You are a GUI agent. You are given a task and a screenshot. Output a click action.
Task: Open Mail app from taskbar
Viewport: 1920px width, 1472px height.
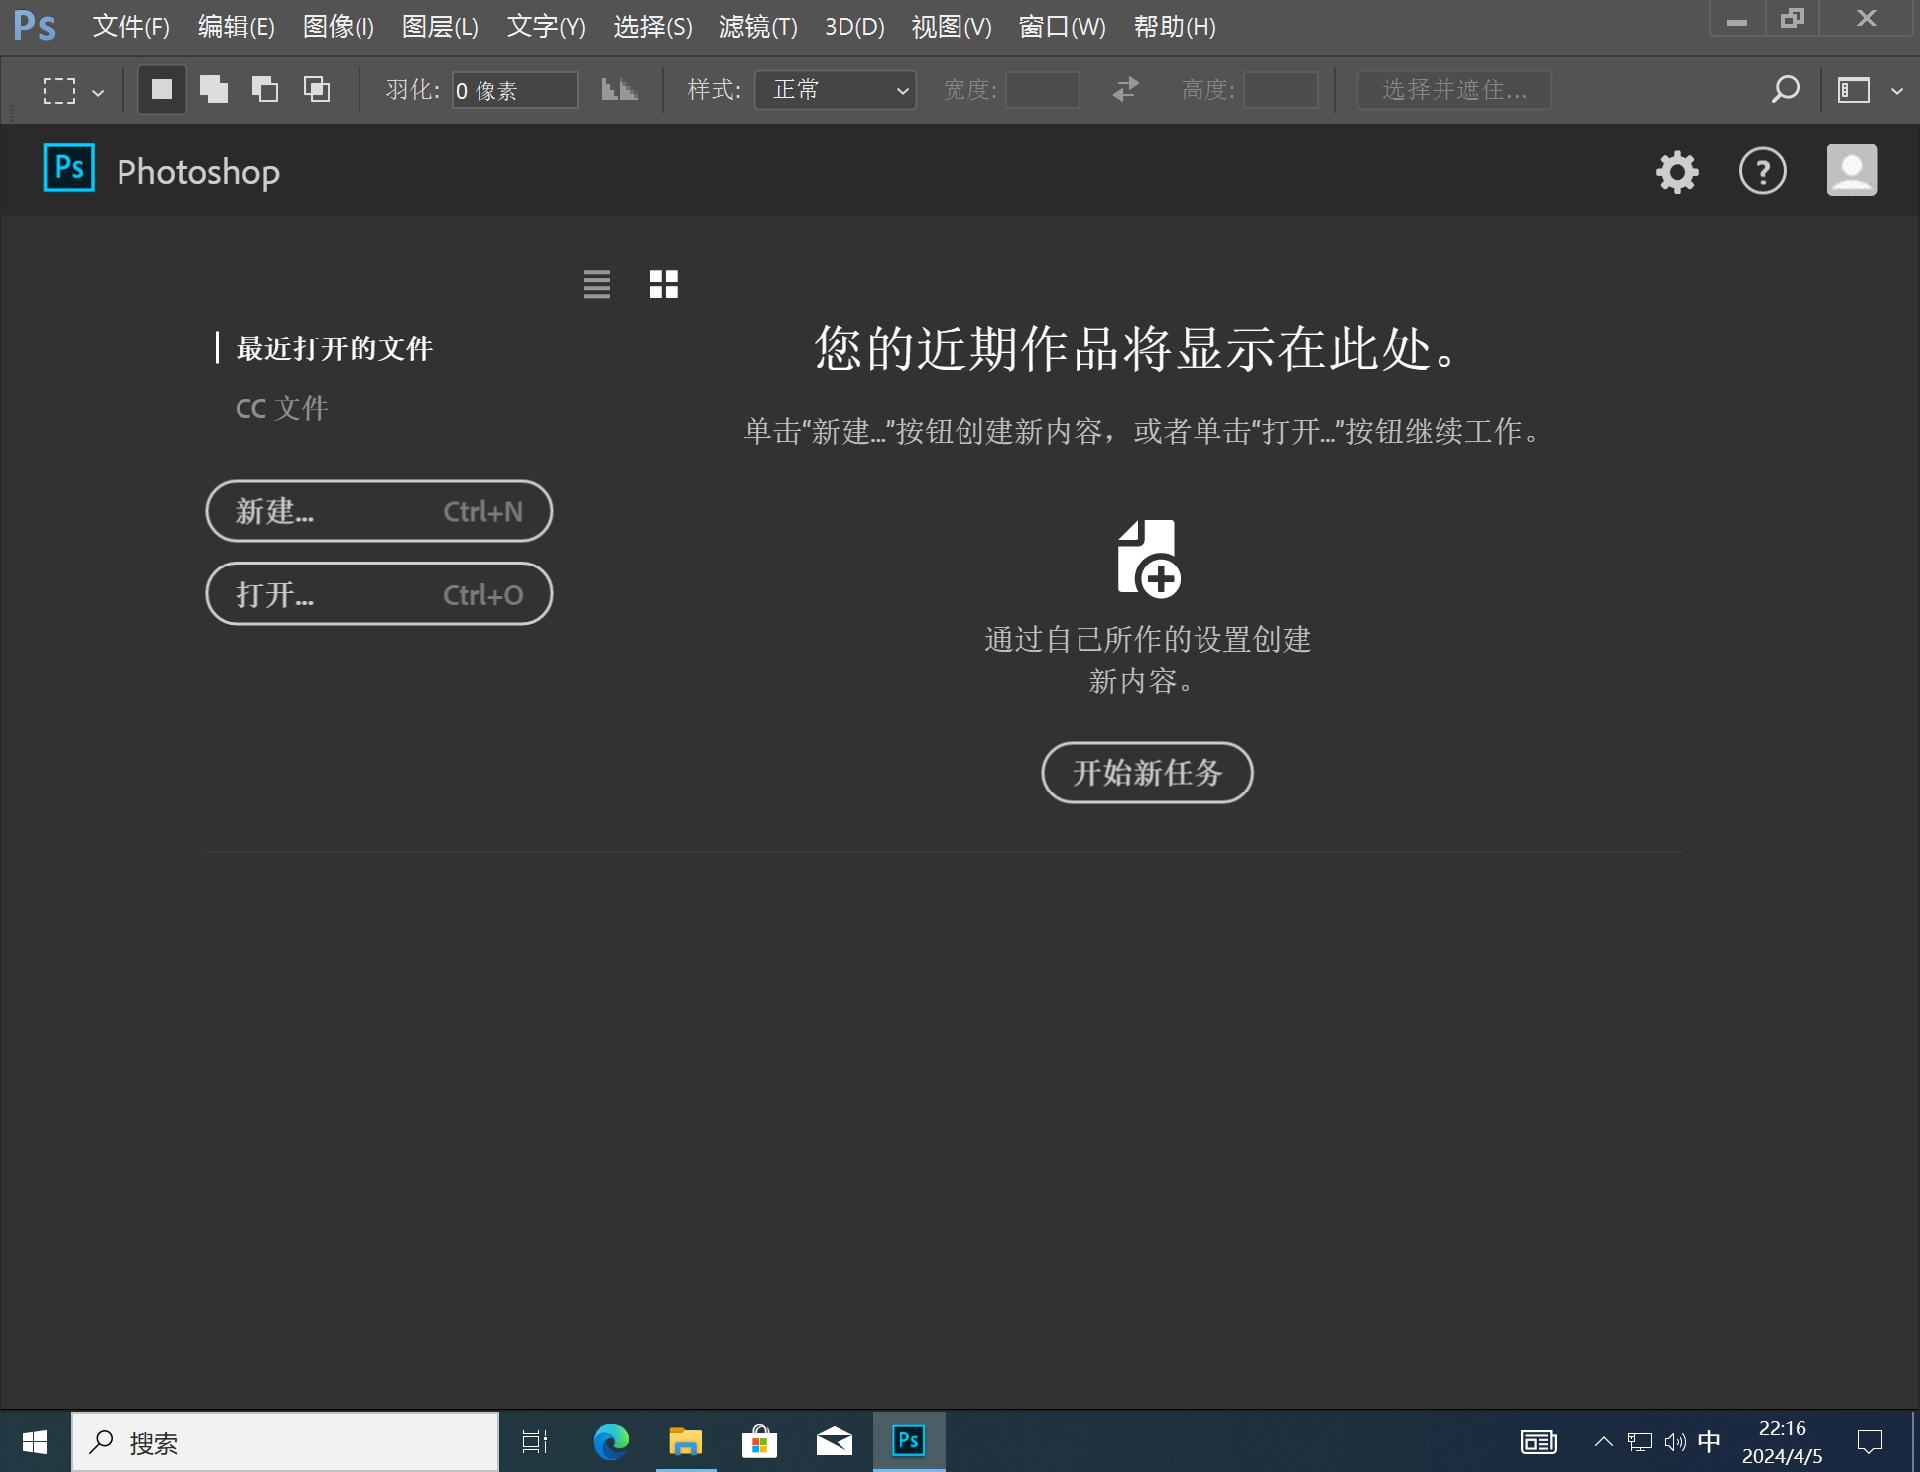click(834, 1442)
